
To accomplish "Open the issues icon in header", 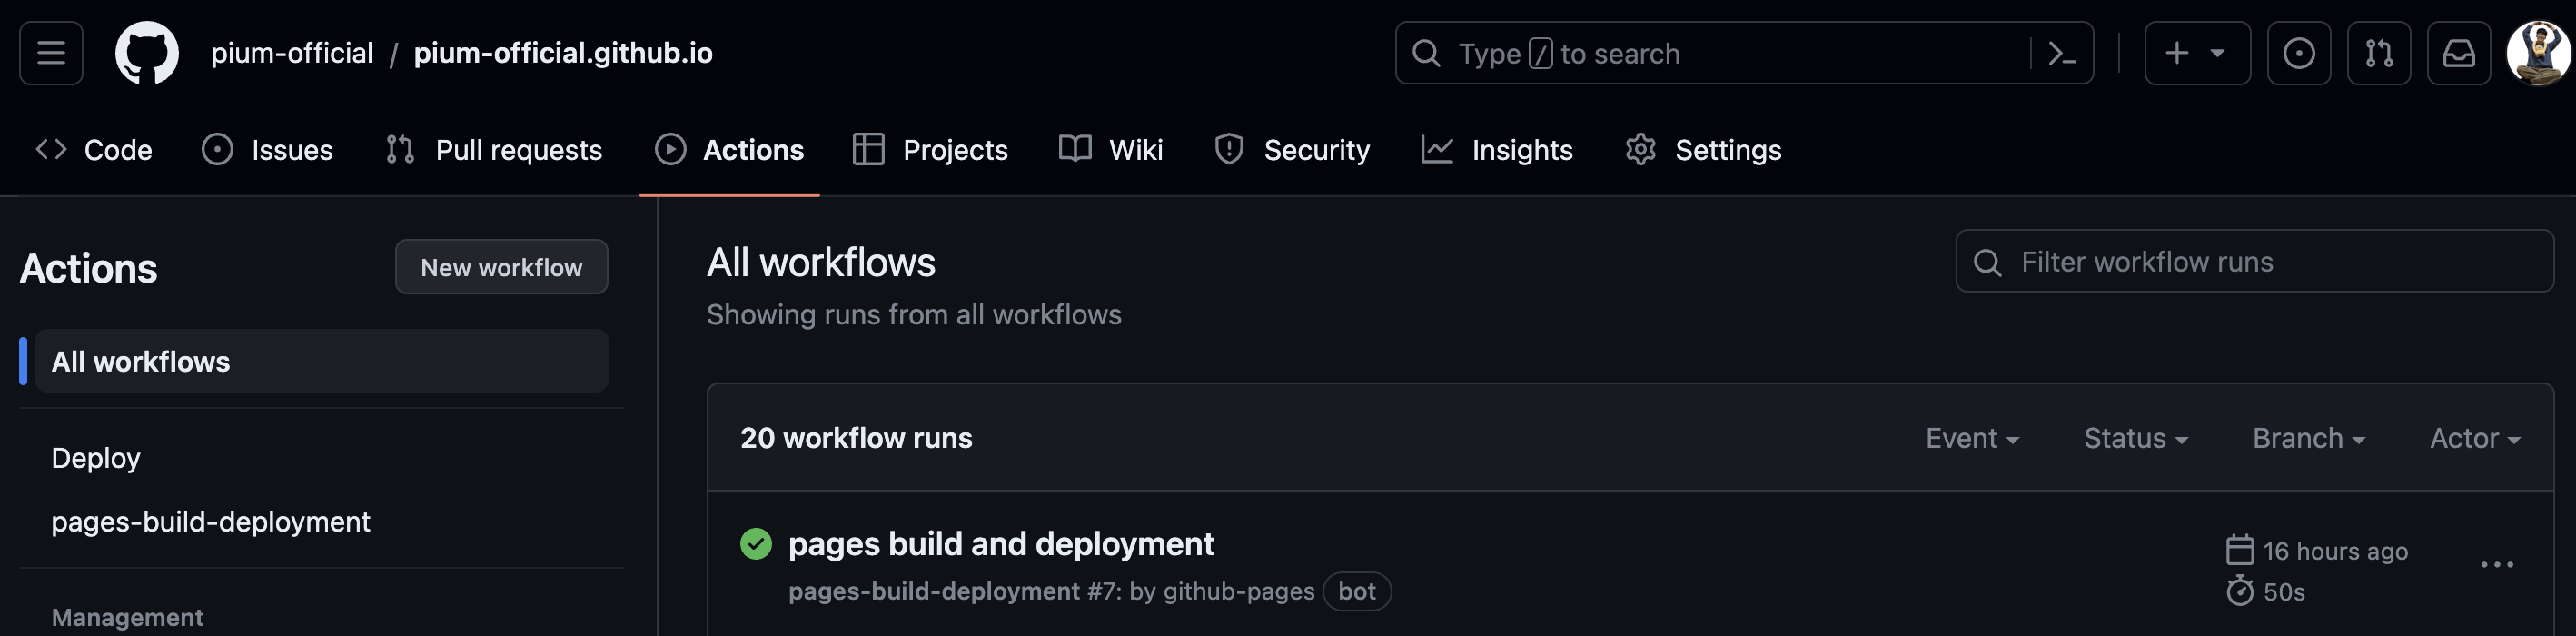I will (x=2298, y=53).
